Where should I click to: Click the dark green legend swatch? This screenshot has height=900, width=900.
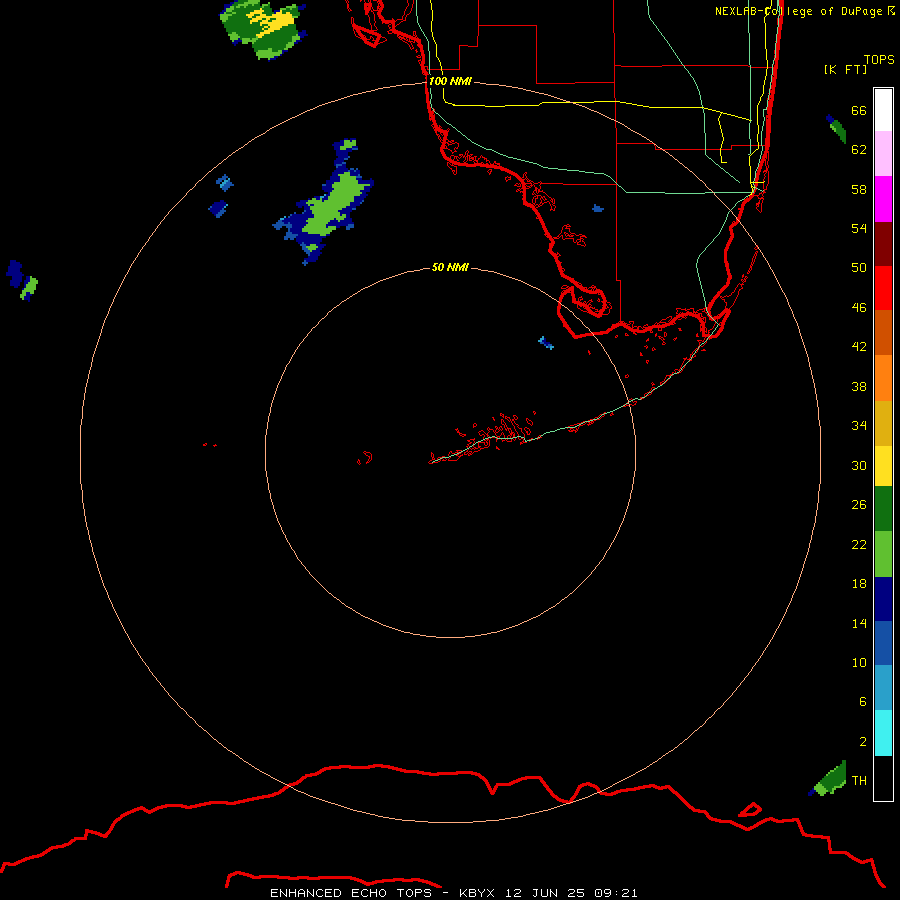coord(883,509)
